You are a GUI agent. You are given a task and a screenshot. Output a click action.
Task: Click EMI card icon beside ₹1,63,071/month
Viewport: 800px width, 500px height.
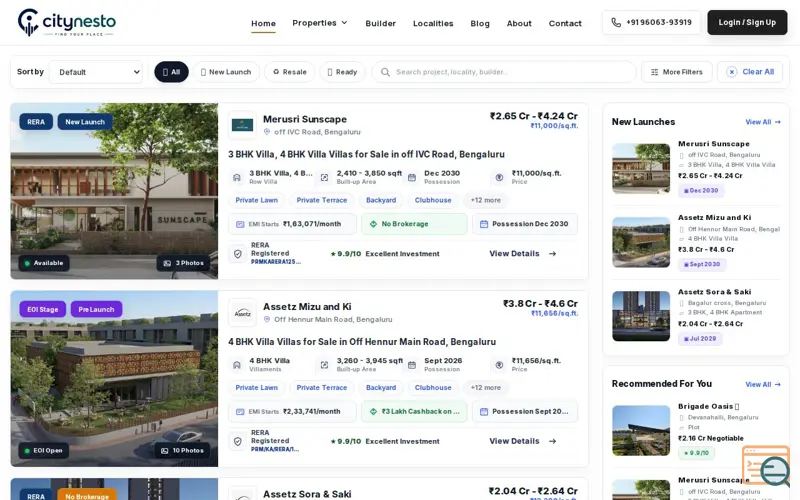(240, 224)
